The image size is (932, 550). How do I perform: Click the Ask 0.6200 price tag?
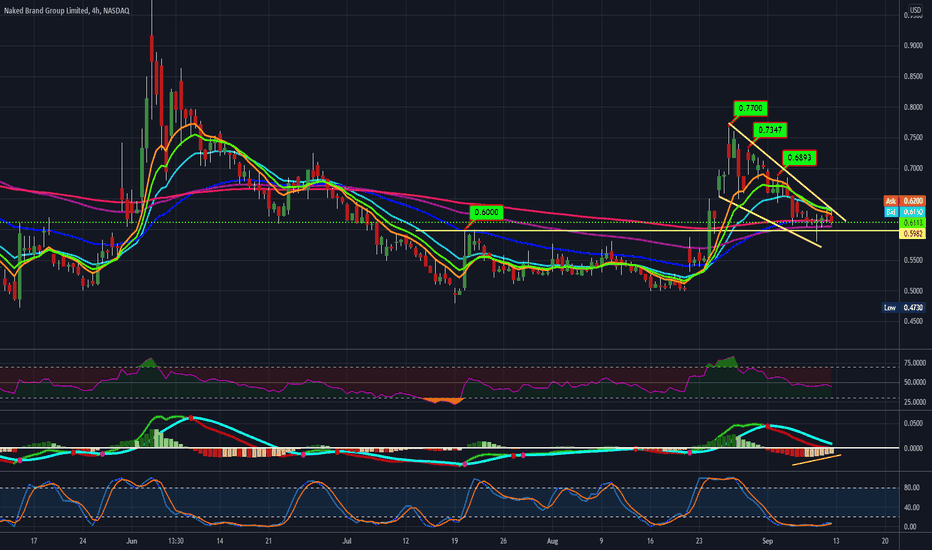tap(905, 201)
